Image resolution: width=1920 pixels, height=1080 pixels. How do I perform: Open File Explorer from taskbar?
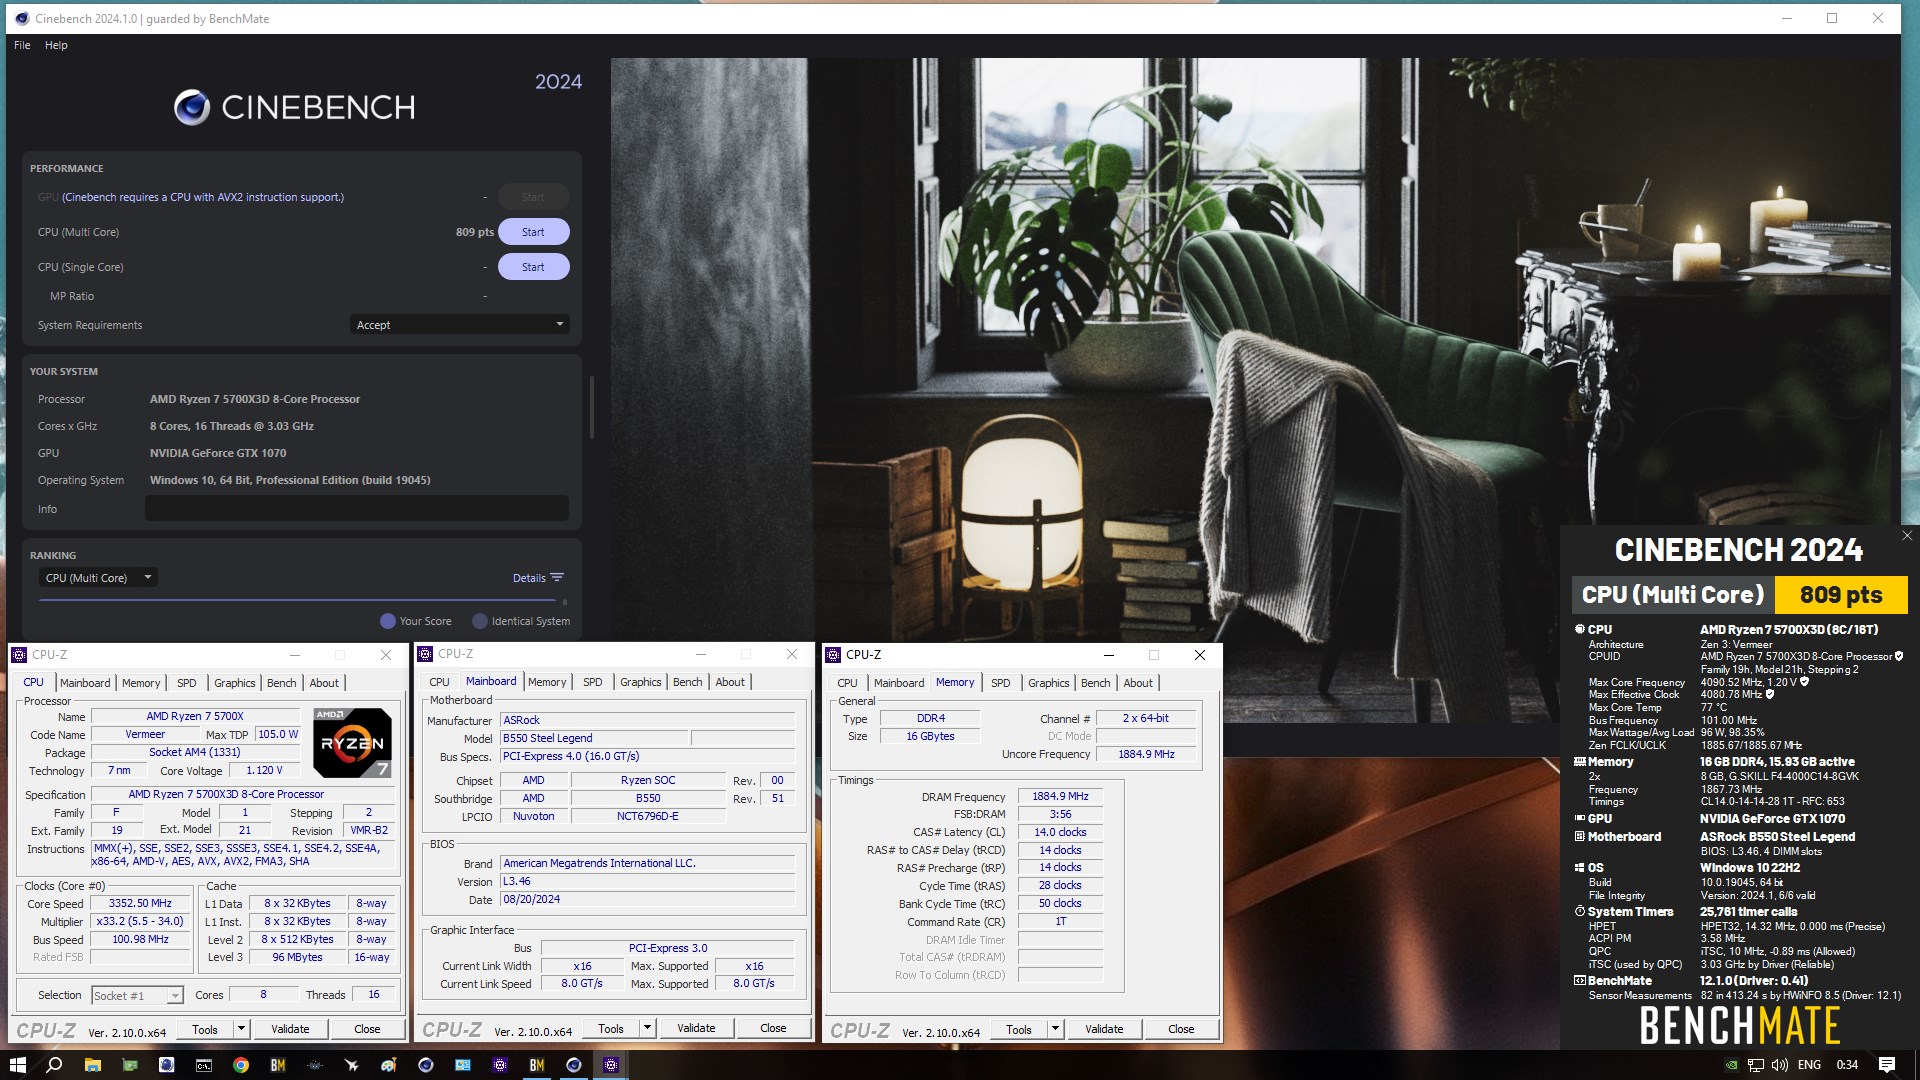pos(92,1065)
